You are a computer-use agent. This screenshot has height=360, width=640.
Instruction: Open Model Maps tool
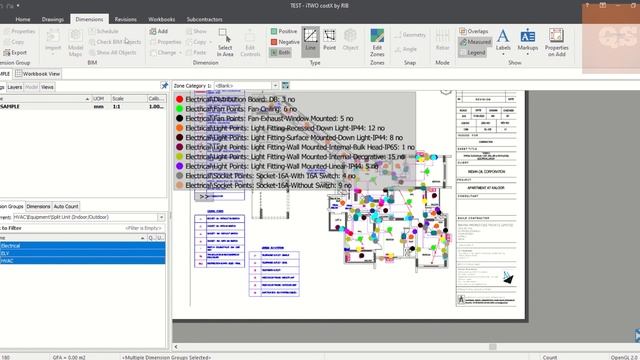(76, 42)
